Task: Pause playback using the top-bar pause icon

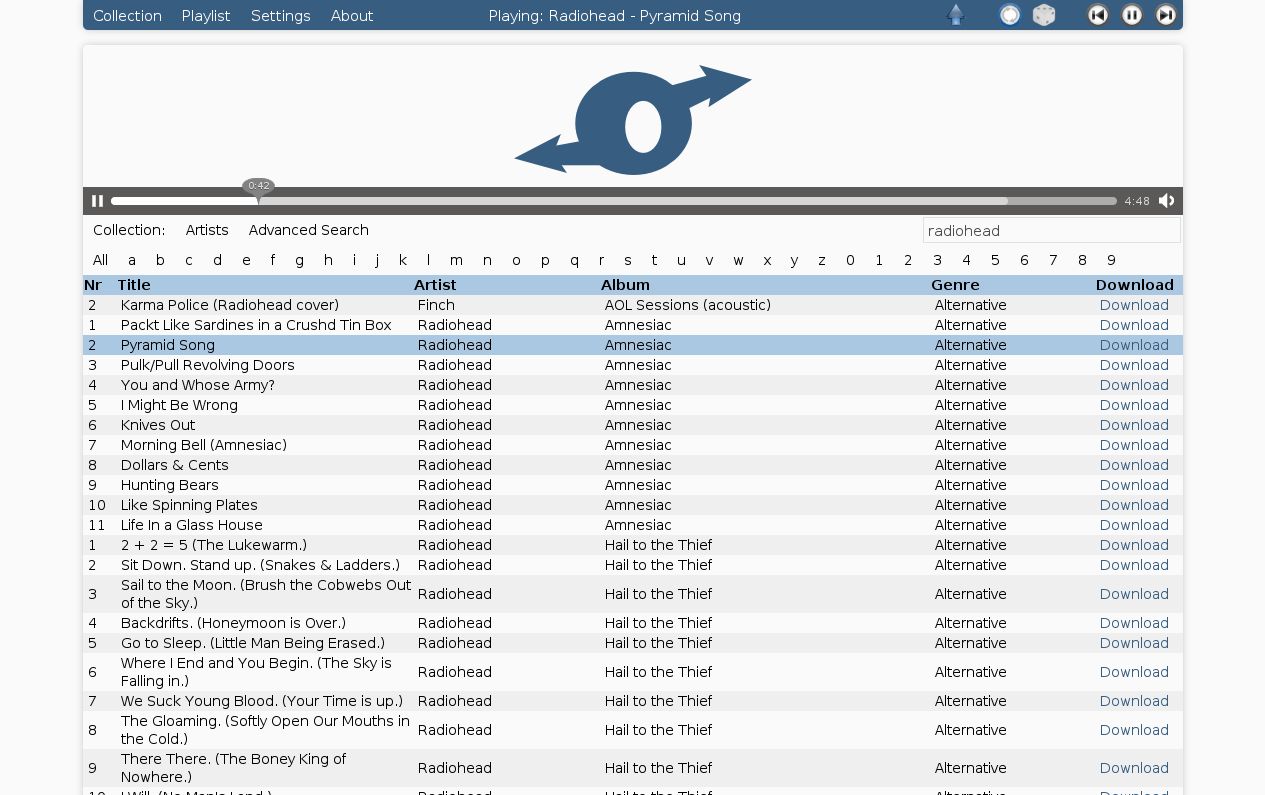Action: [x=1131, y=15]
